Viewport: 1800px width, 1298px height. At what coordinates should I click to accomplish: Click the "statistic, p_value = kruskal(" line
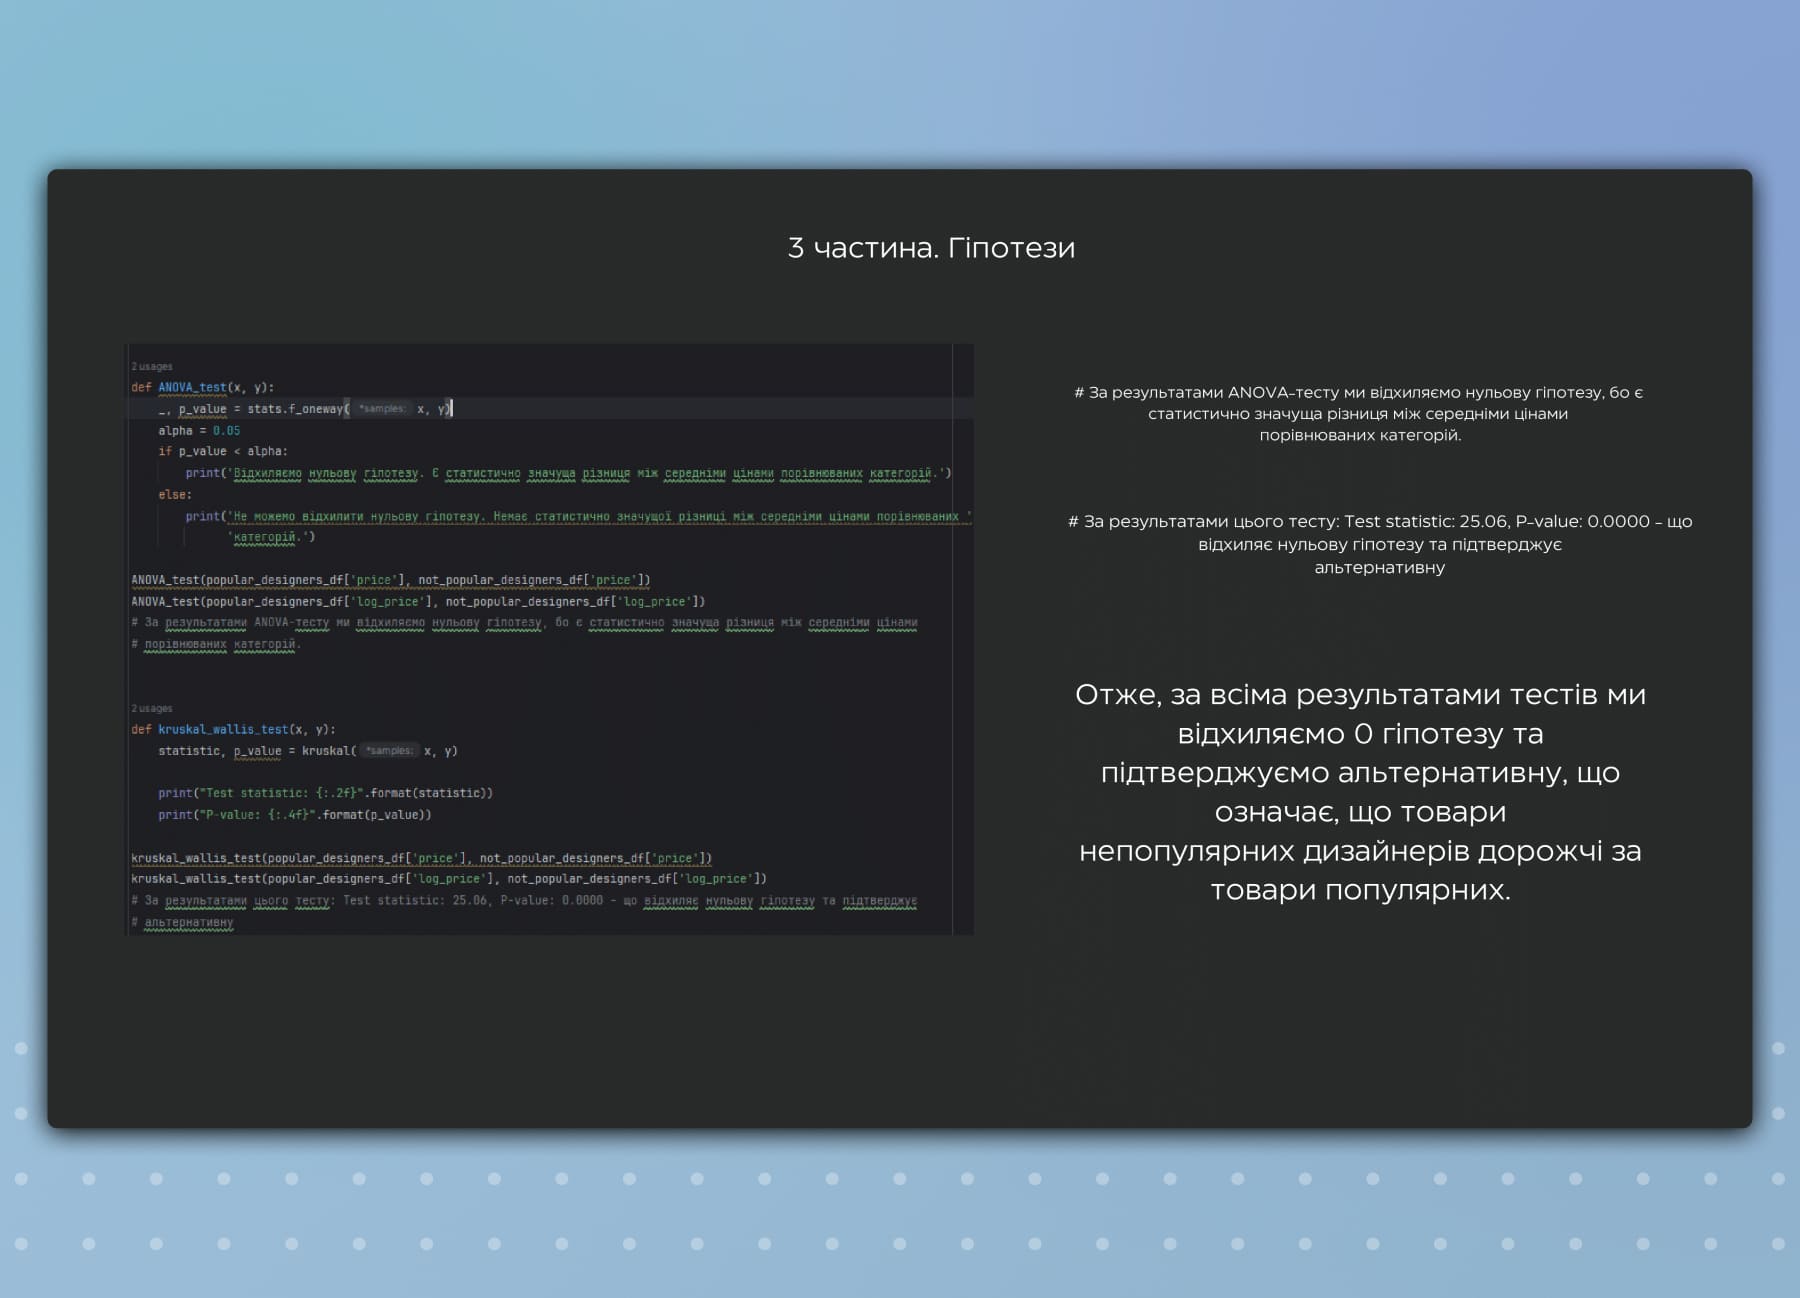point(307,751)
